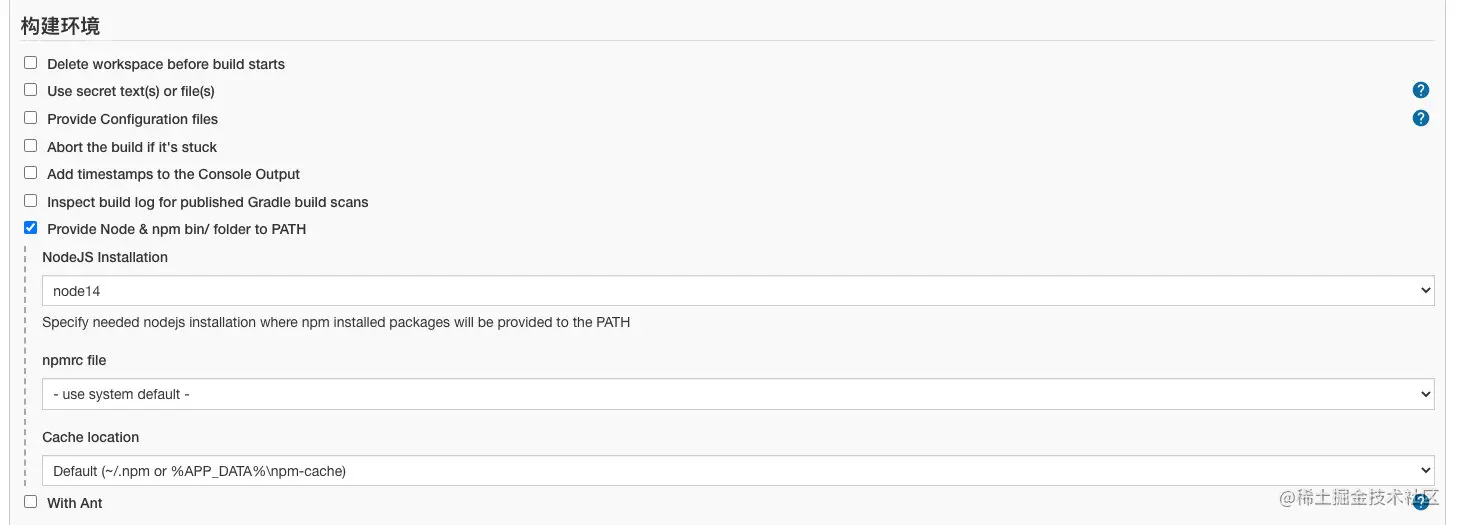Image resolution: width=1457 pixels, height=525 pixels.
Task: Enable Delete workspace before build starts
Action: (x=31, y=63)
